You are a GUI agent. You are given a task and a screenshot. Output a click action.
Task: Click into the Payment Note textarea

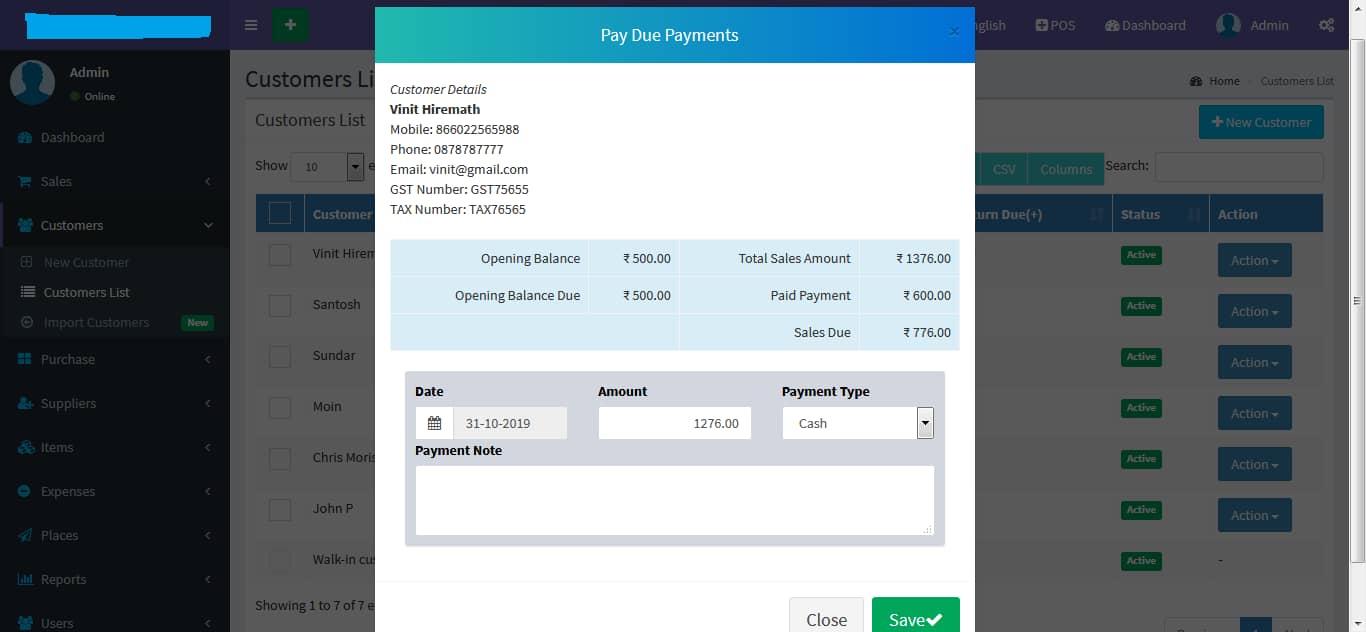[x=675, y=500]
